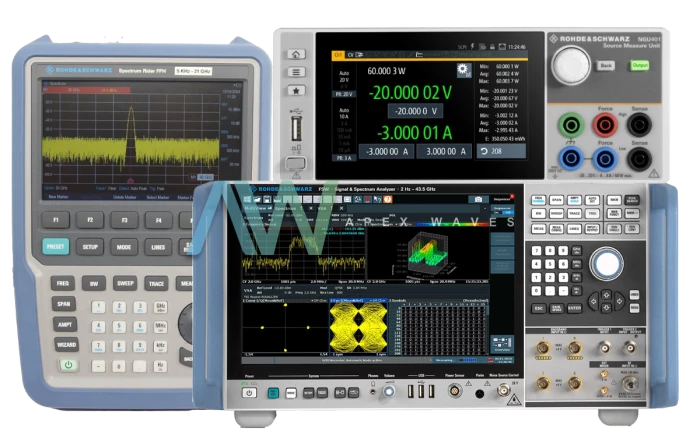This screenshot has width=700, height=435.
Task: Tap the SPAN key on the Spectrum Rider
Action: click(64, 304)
